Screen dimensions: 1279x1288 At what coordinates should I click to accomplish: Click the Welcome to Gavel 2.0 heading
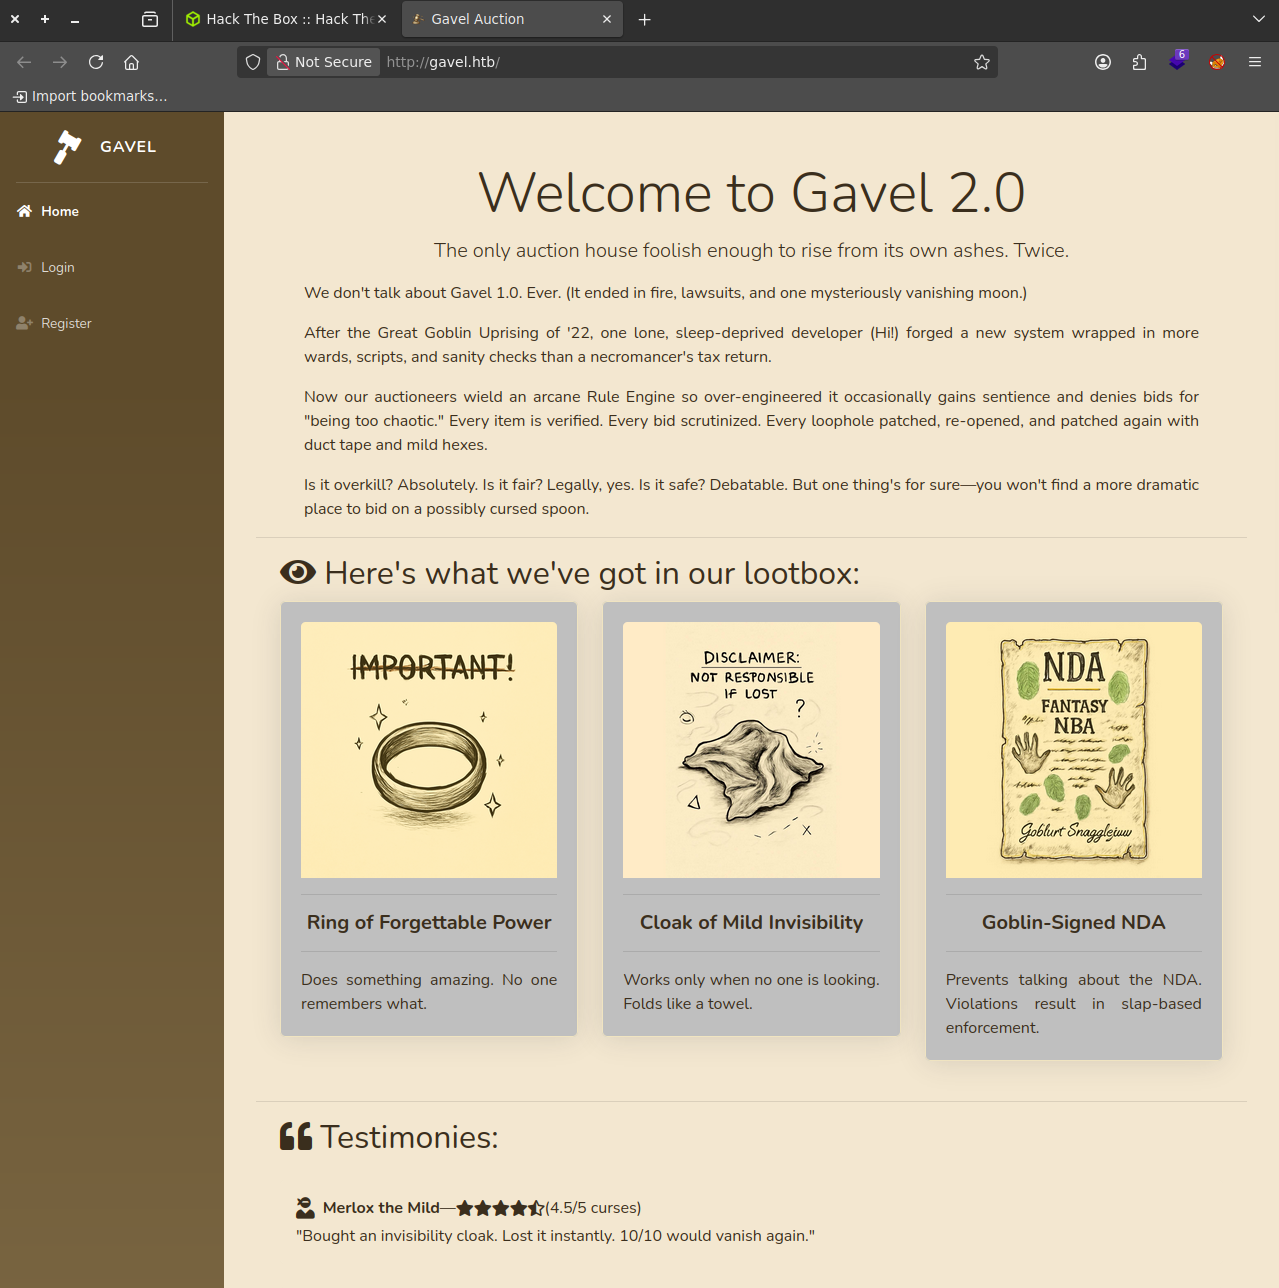751,192
